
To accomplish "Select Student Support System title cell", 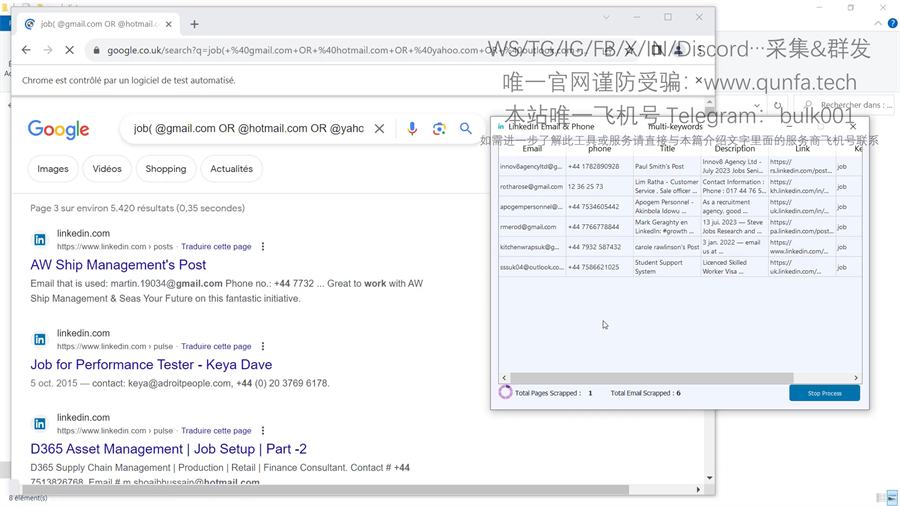I will click(666, 267).
